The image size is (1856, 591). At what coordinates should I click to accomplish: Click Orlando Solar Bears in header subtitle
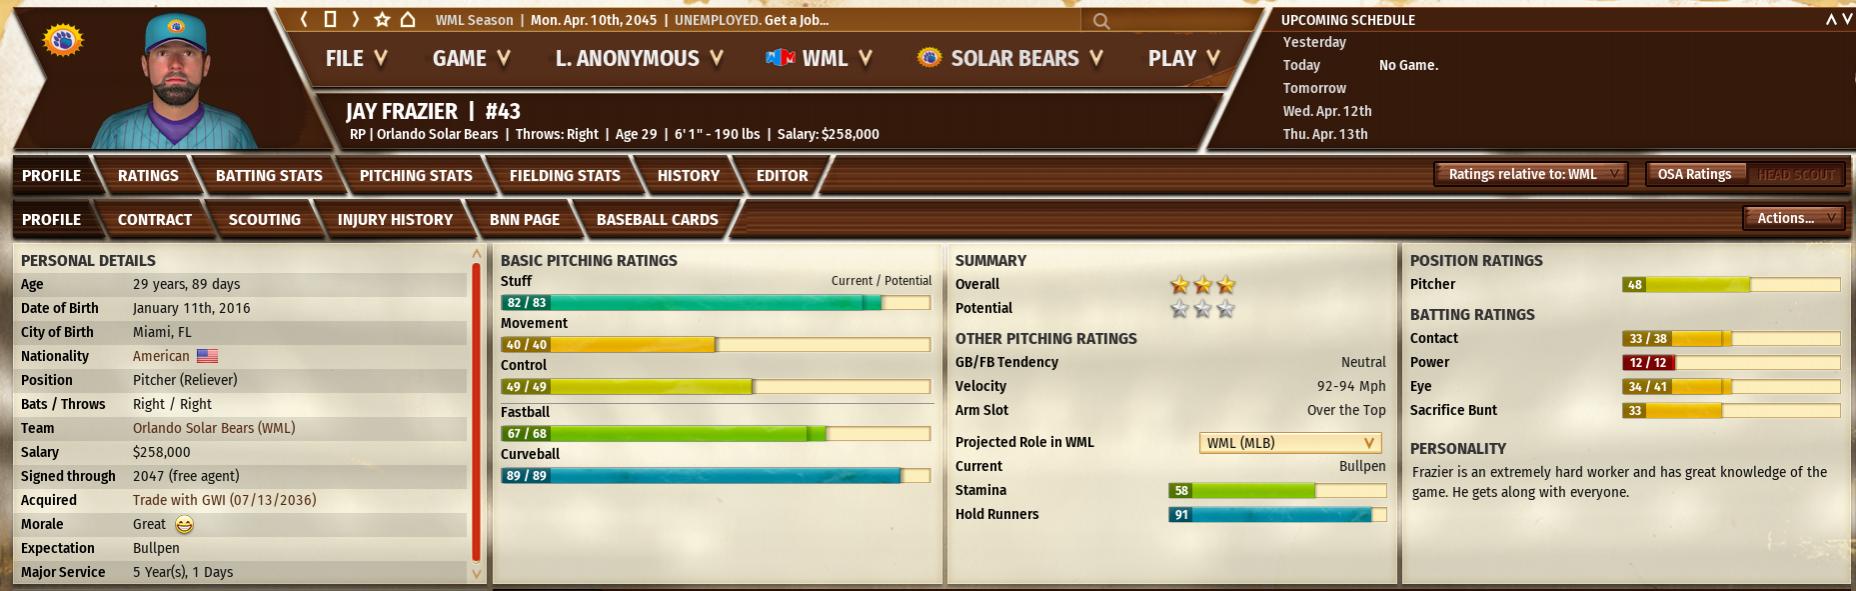(437, 134)
